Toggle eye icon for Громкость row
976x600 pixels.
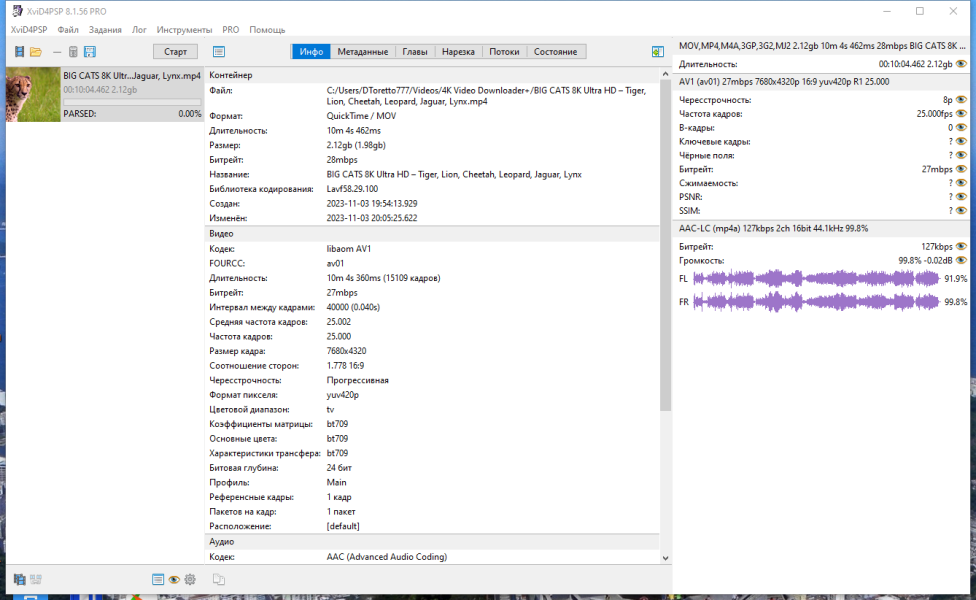click(961, 260)
